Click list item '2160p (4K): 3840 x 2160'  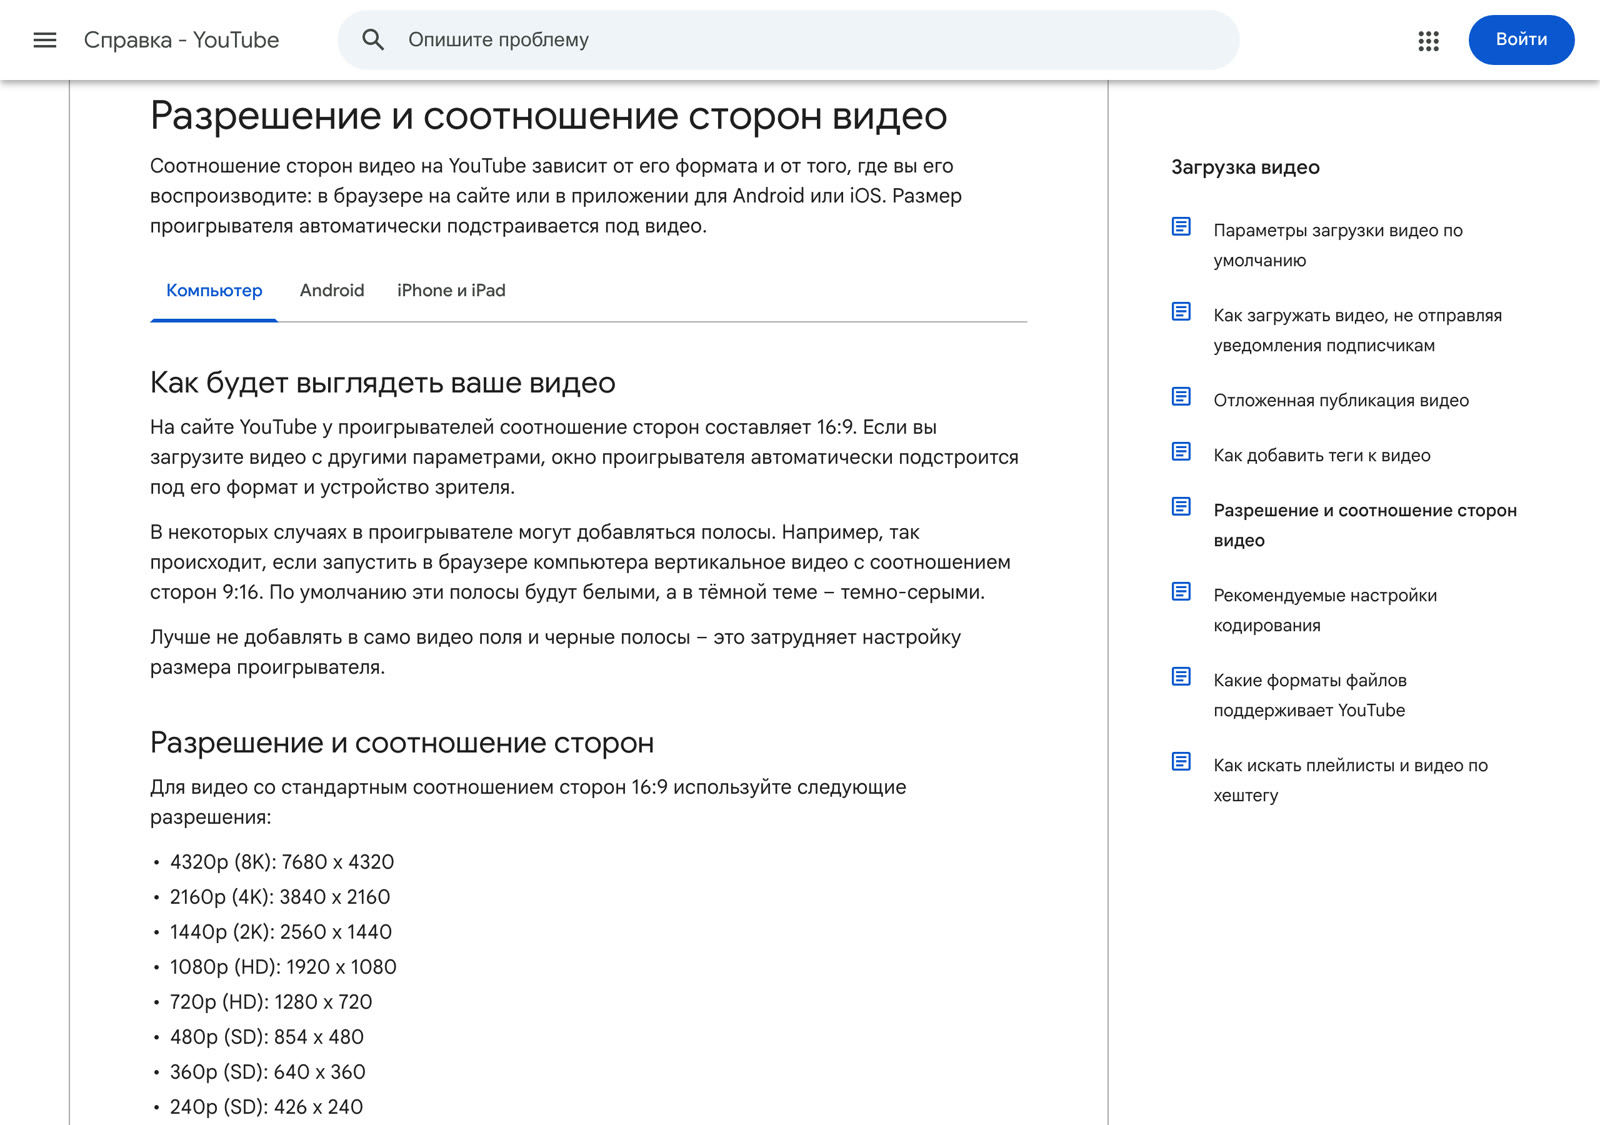click(280, 897)
